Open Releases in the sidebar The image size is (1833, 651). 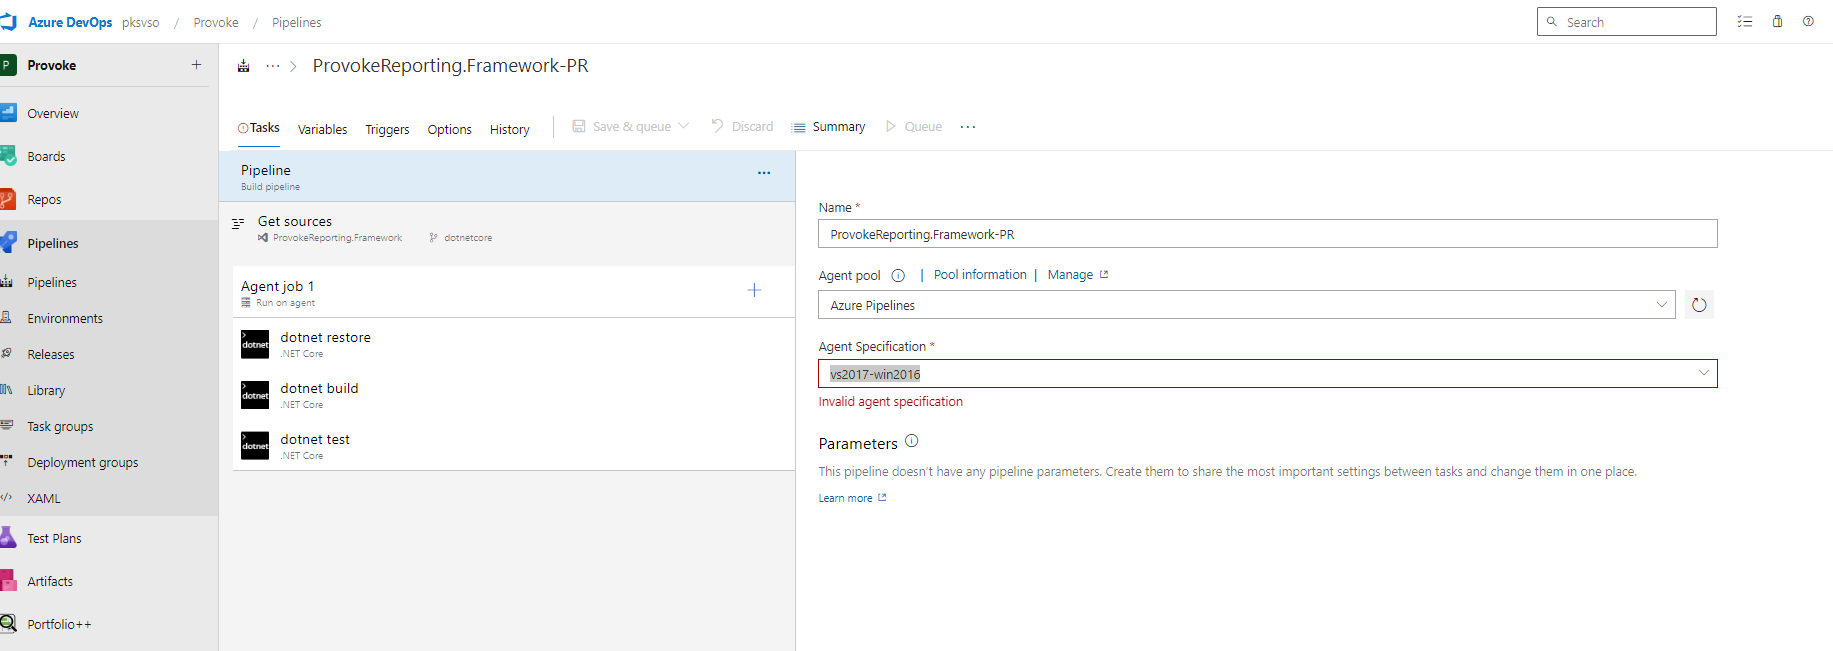pyautogui.click(x=51, y=355)
